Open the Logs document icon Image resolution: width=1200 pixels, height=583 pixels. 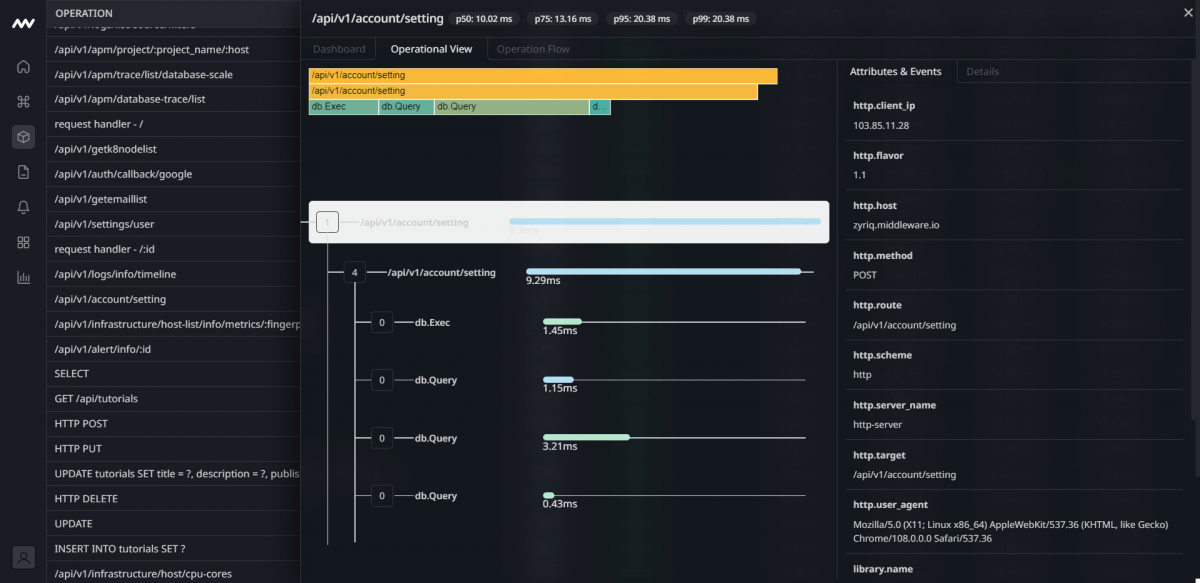[23, 171]
